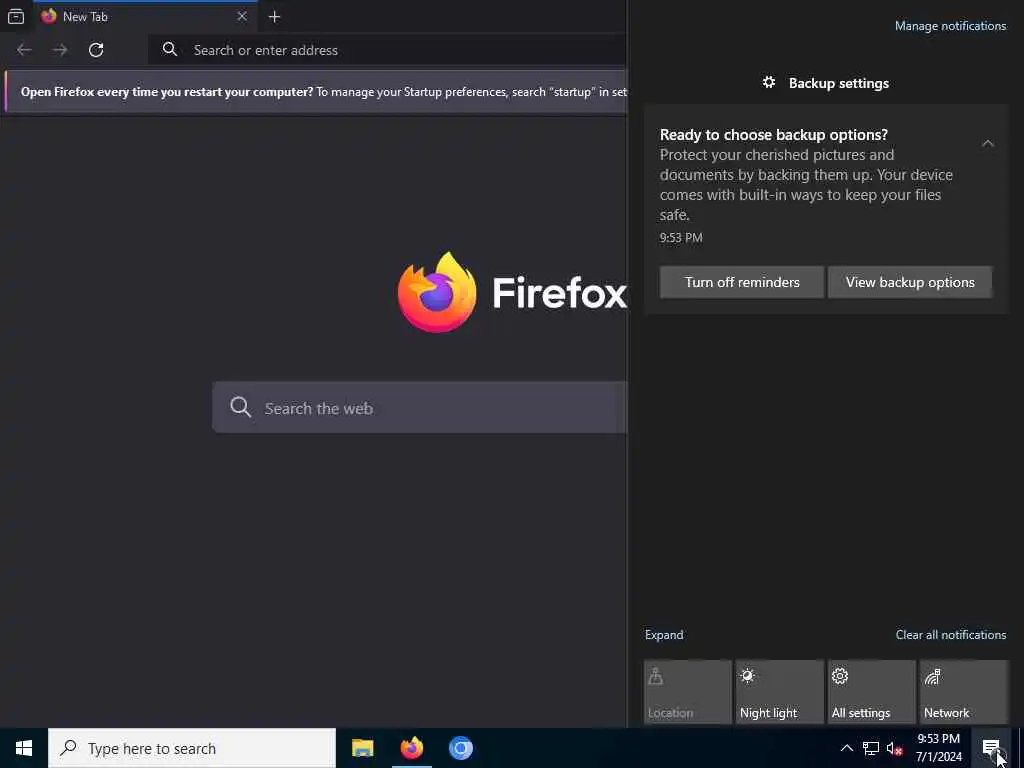
Task: Click the muted volume tray icon
Action: click(x=894, y=749)
